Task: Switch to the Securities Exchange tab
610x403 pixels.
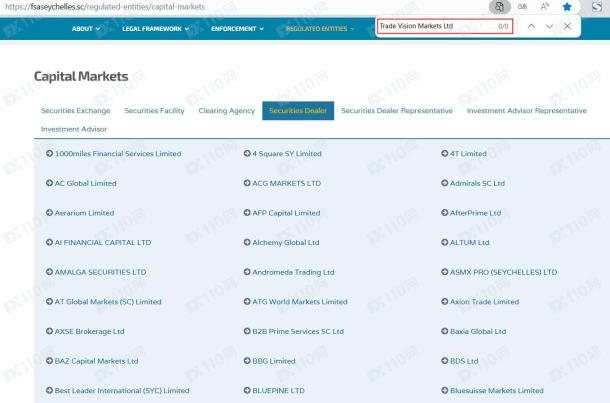Action: click(x=75, y=111)
